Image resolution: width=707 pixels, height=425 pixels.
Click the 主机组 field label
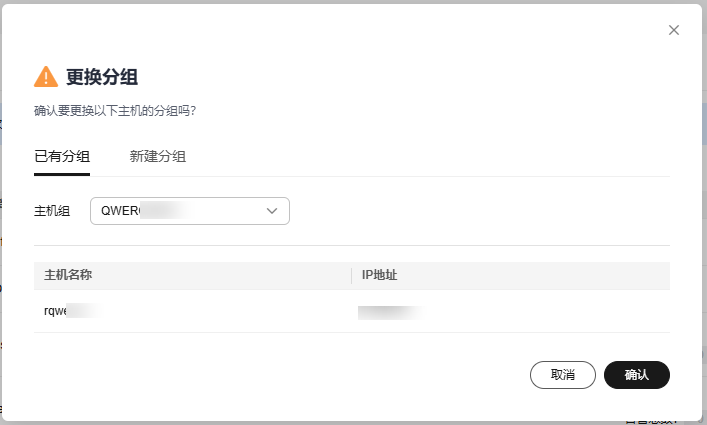[x=52, y=211]
